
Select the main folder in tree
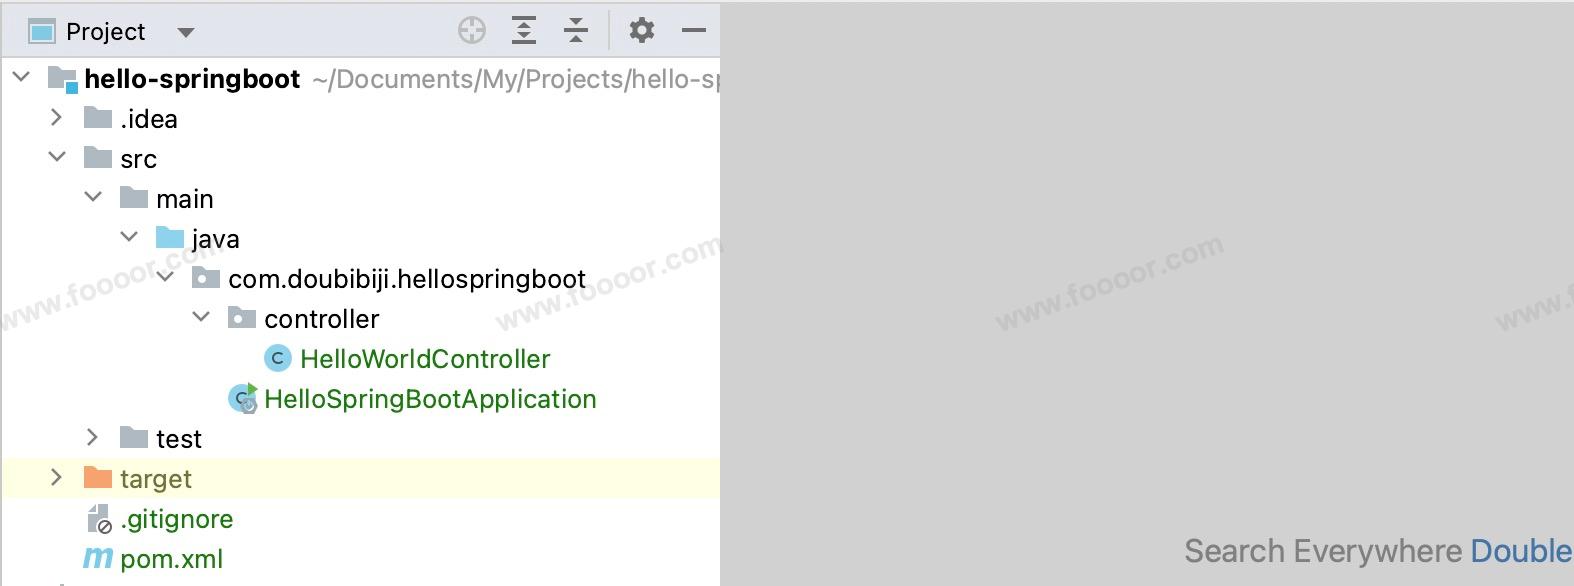(184, 199)
